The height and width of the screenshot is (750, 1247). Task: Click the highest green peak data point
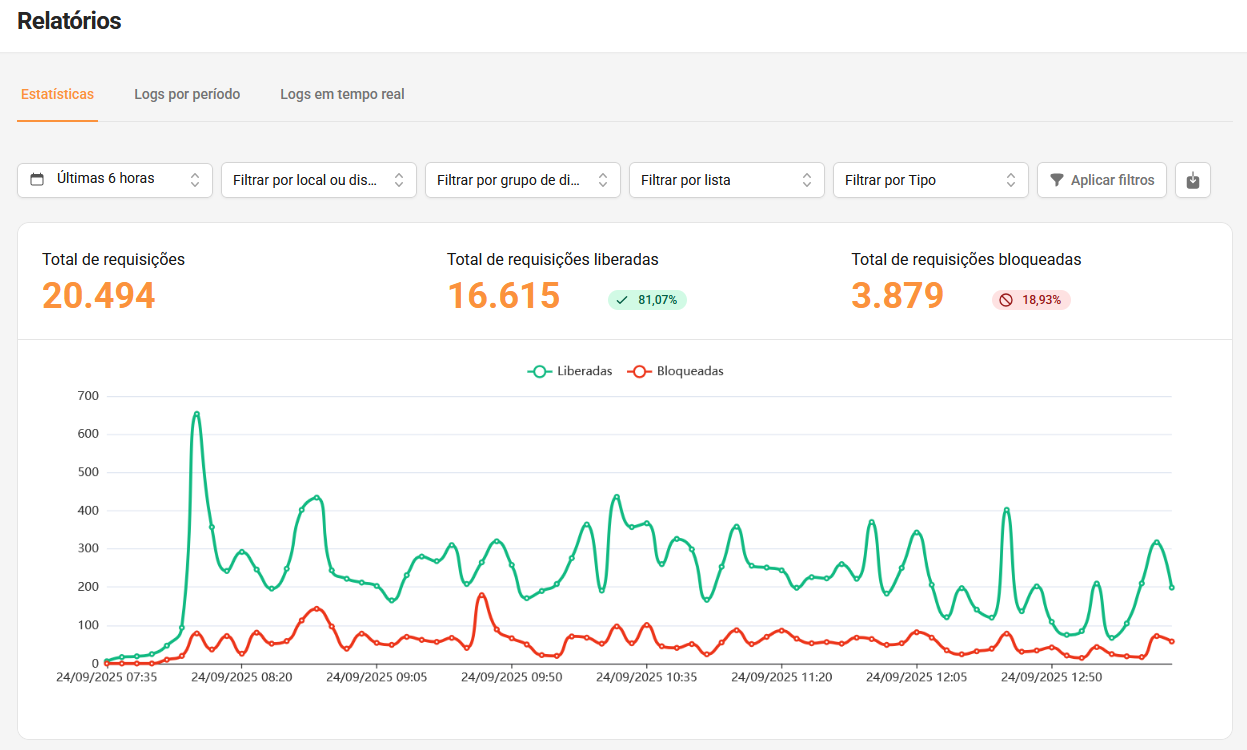coord(196,414)
